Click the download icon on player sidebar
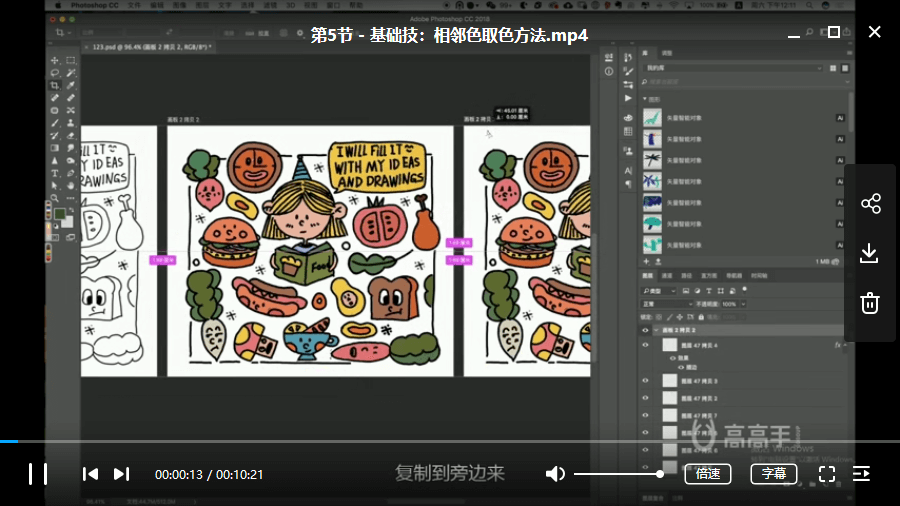The image size is (900, 506). pos(870,253)
